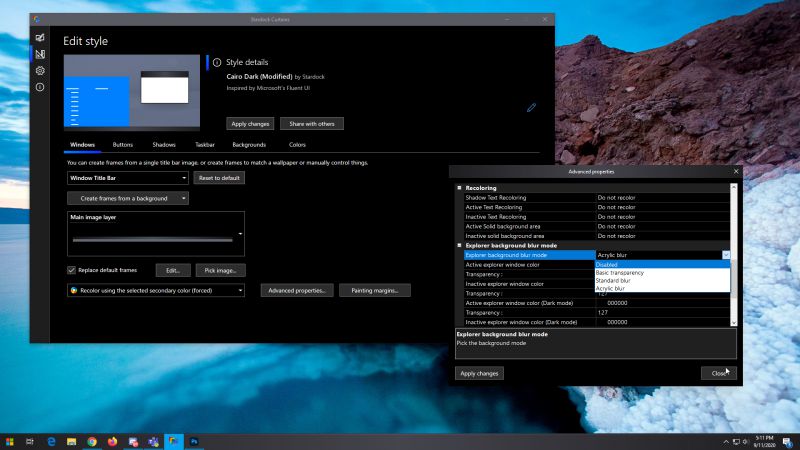Click the info icon in the left sidebar
Screen dimensions: 800x450
[x=40, y=87]
